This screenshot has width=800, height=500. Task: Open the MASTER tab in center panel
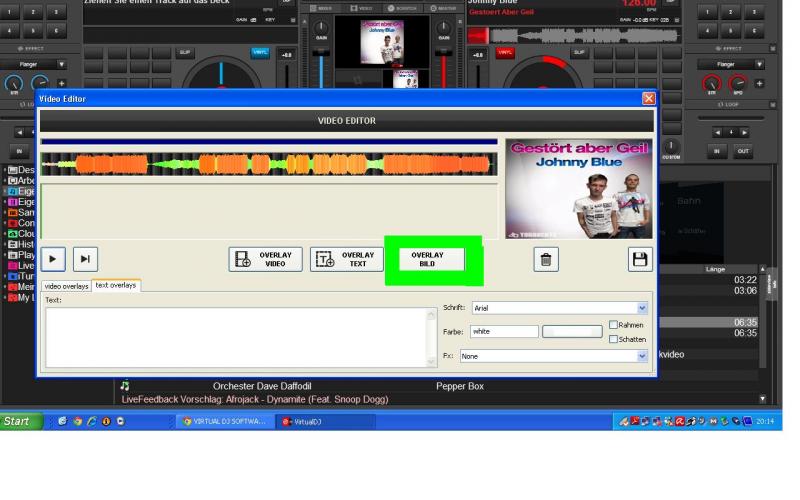click(441, 8)
